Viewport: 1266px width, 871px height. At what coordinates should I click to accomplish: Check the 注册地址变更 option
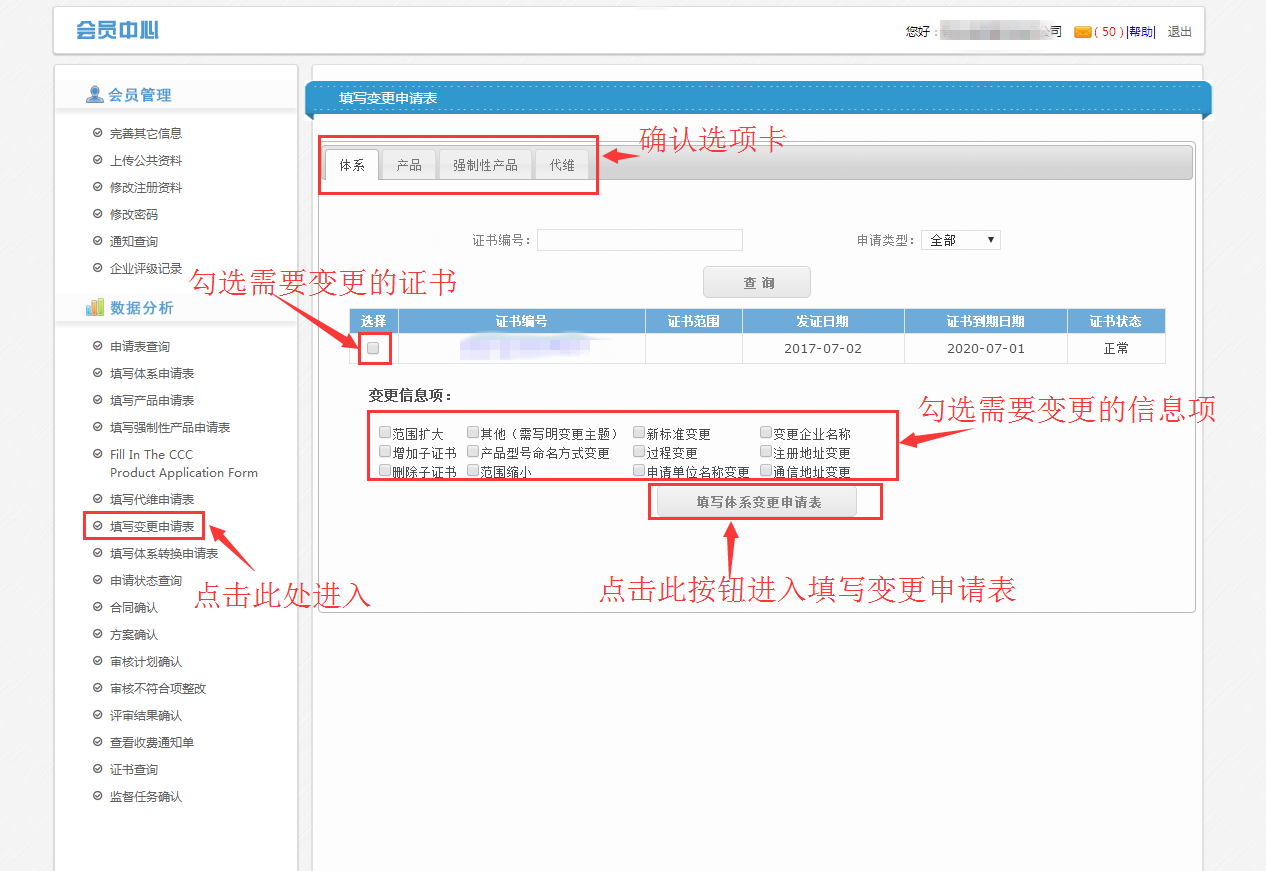(766, 452)
